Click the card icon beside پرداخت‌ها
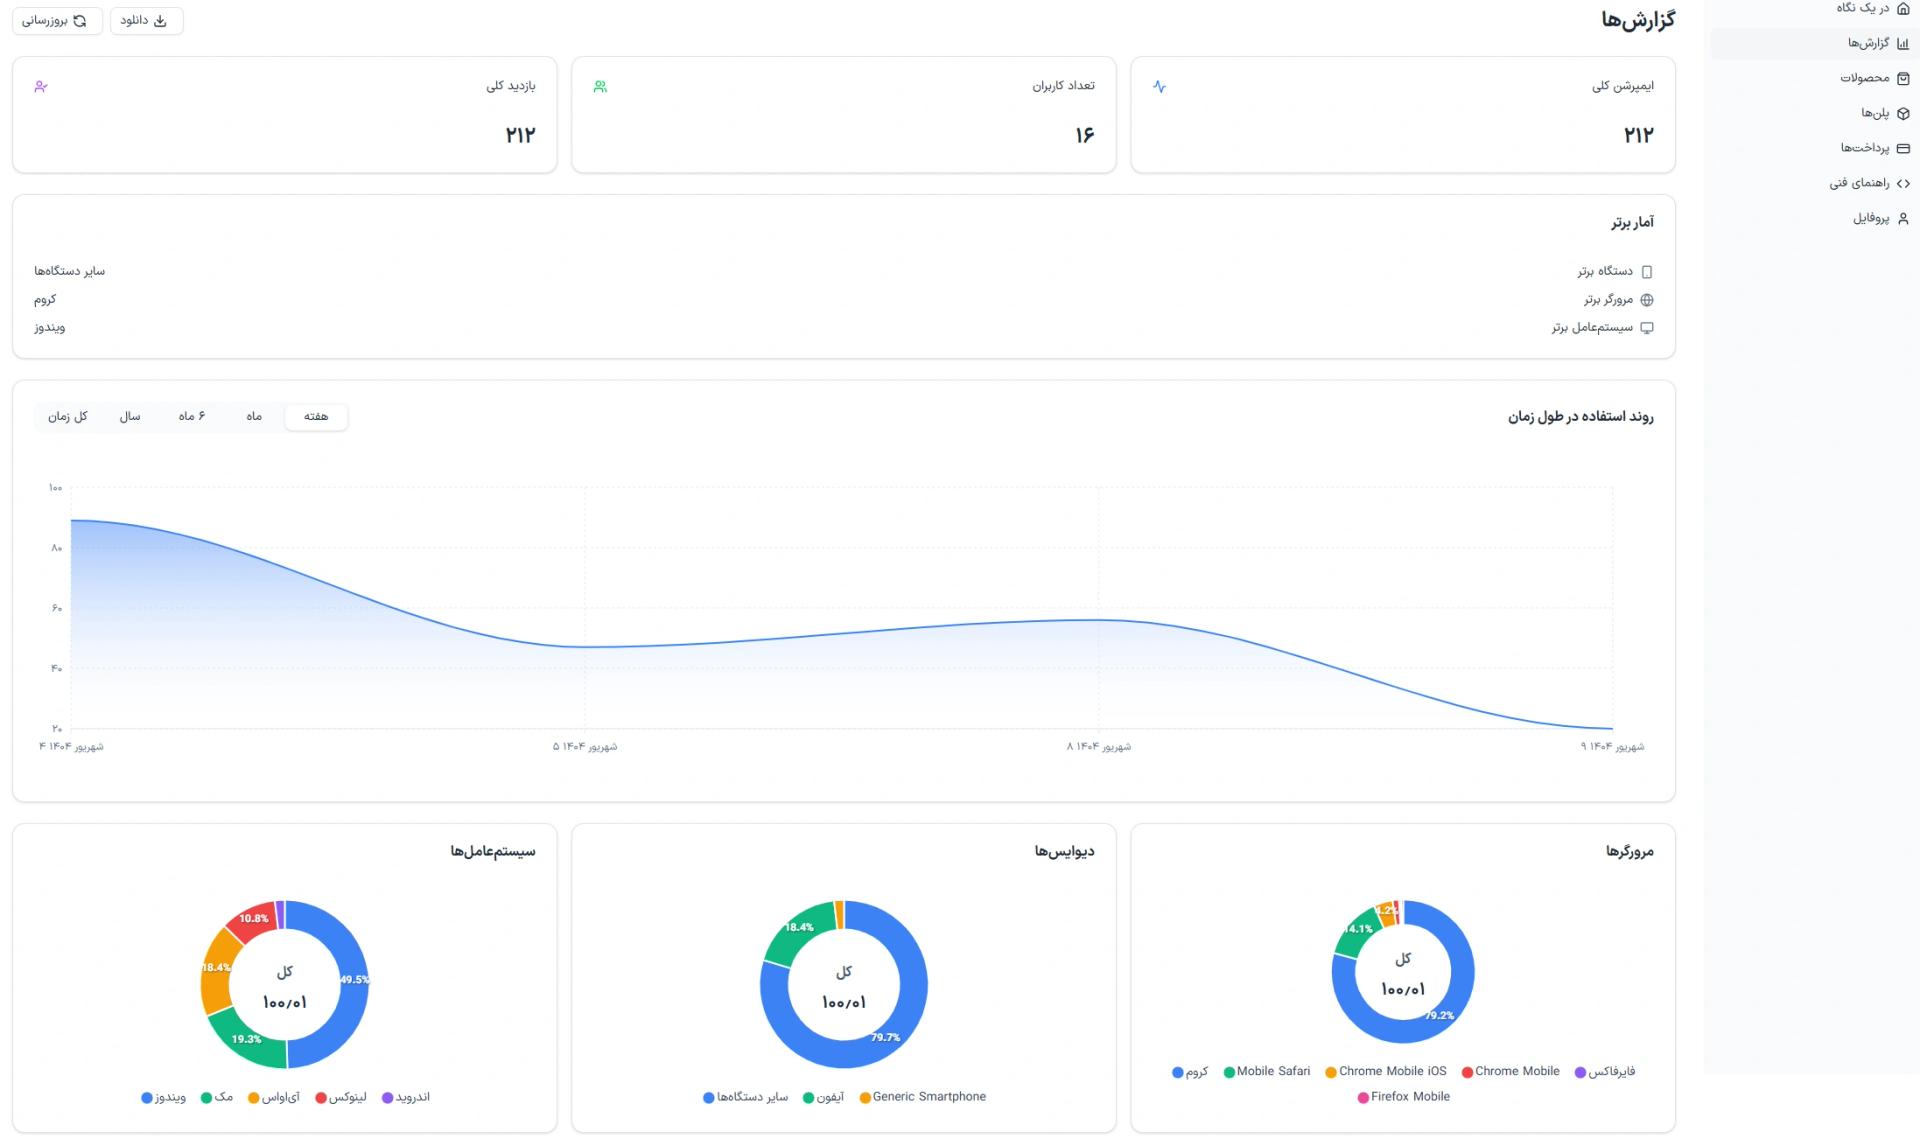The image size is (1920, 1139). (x=1903, y=148)
